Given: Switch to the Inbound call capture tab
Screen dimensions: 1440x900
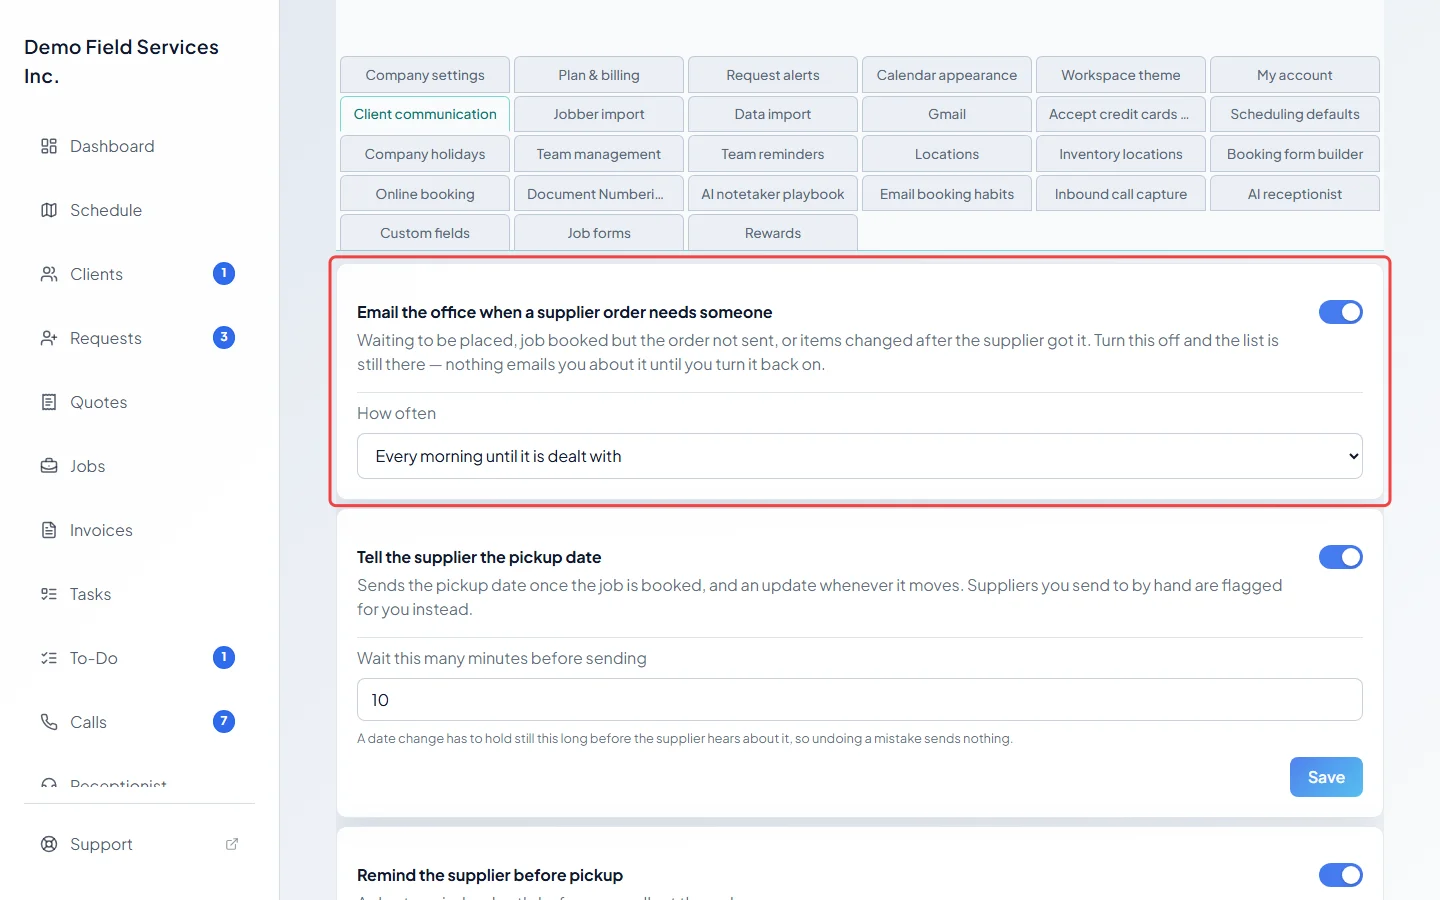Looking at the screenshot, I should [1121, 194].
